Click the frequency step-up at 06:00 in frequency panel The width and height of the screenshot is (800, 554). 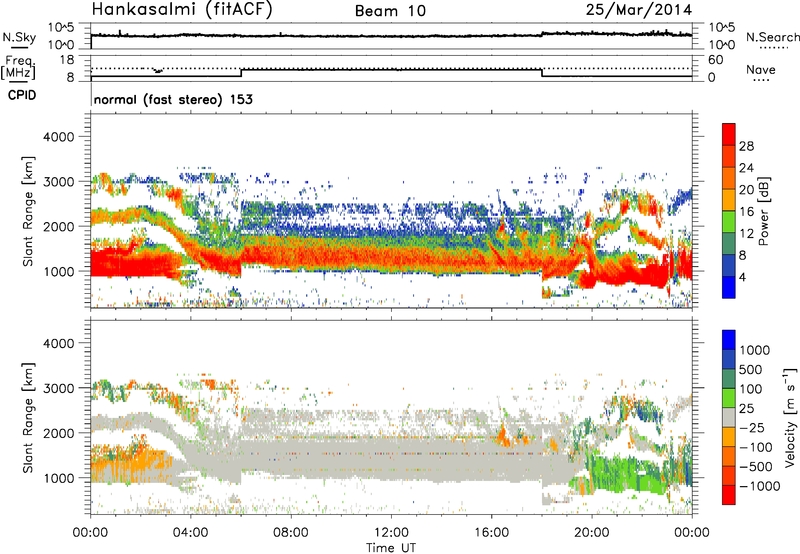[241, 72]
